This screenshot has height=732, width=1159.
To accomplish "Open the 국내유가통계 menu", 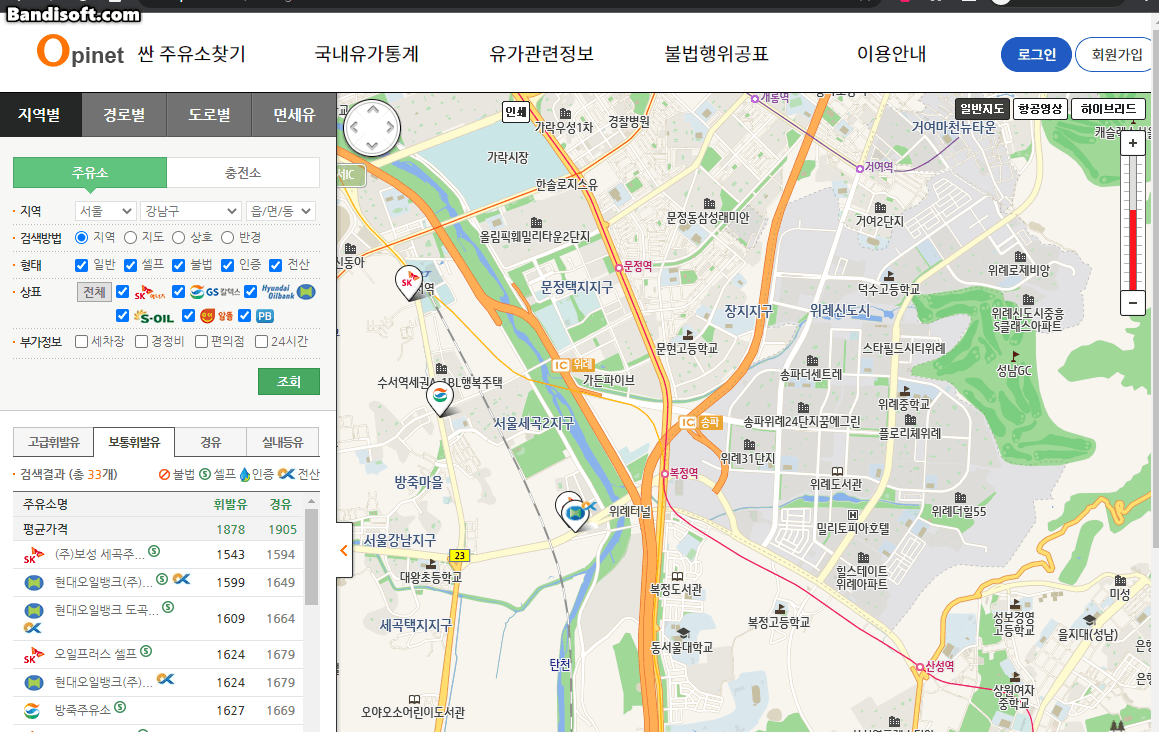I will (367, 54).
